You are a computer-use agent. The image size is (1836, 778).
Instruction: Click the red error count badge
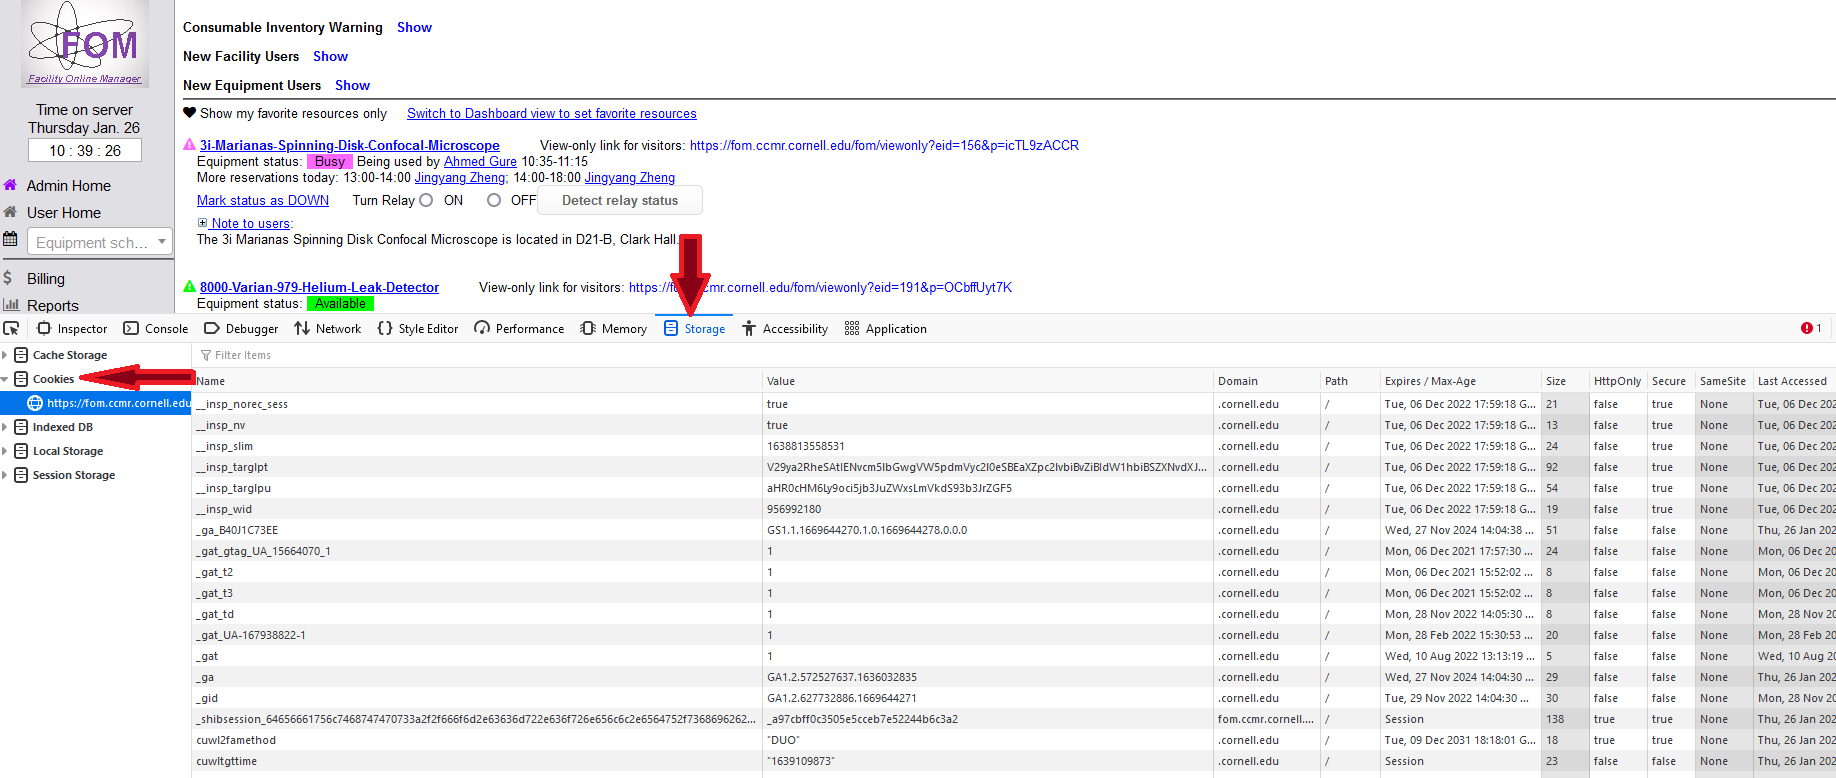tap(1811, 328)
